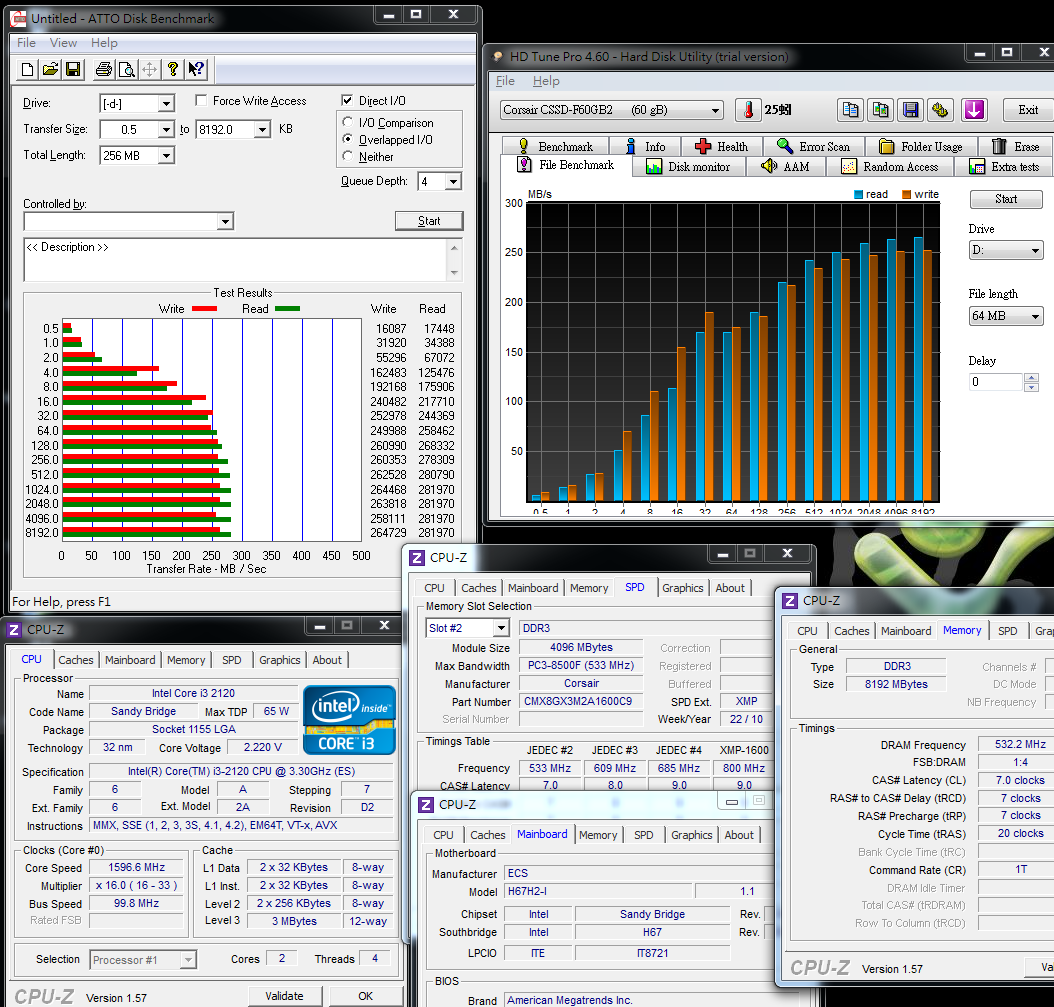1054x1007 pixels.
Task: Enable the Force Write Access checkbox
Action: click(201, 101)
